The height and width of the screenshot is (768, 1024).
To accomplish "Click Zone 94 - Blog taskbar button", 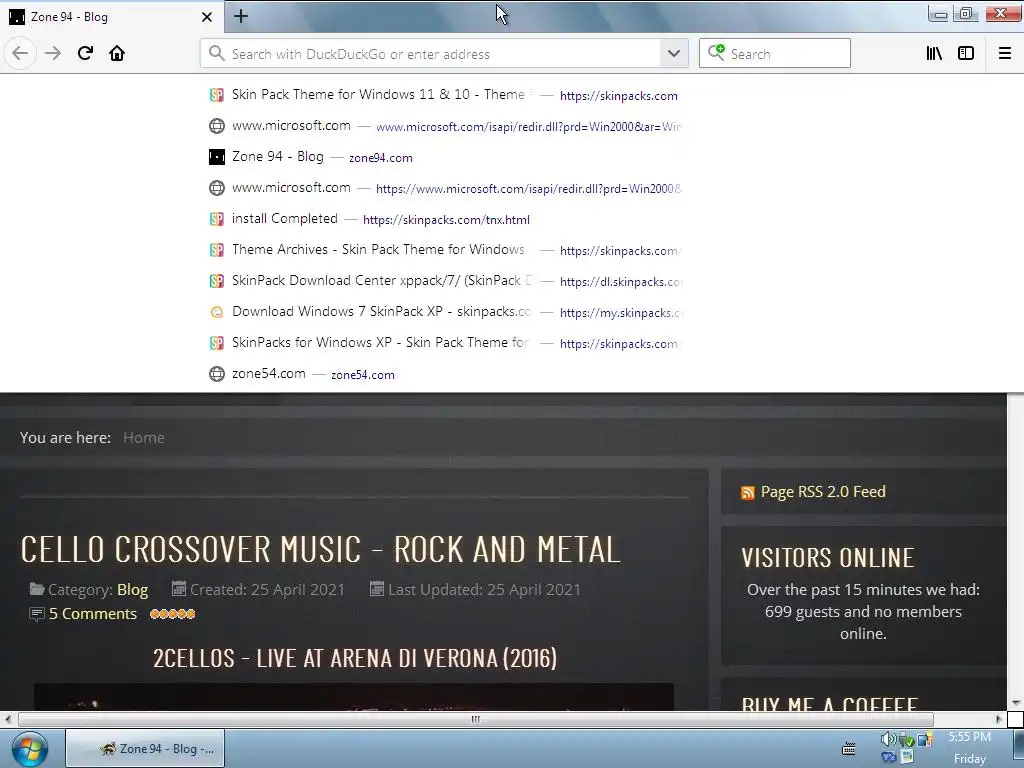I will [145, 749].
